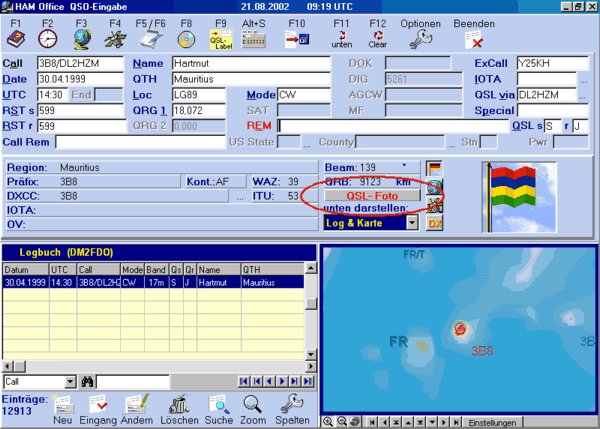The width and height of the screenshot is (600, 429).
Task: Pan the map far right with the bar-right arrow
Action: coord(456,422)
